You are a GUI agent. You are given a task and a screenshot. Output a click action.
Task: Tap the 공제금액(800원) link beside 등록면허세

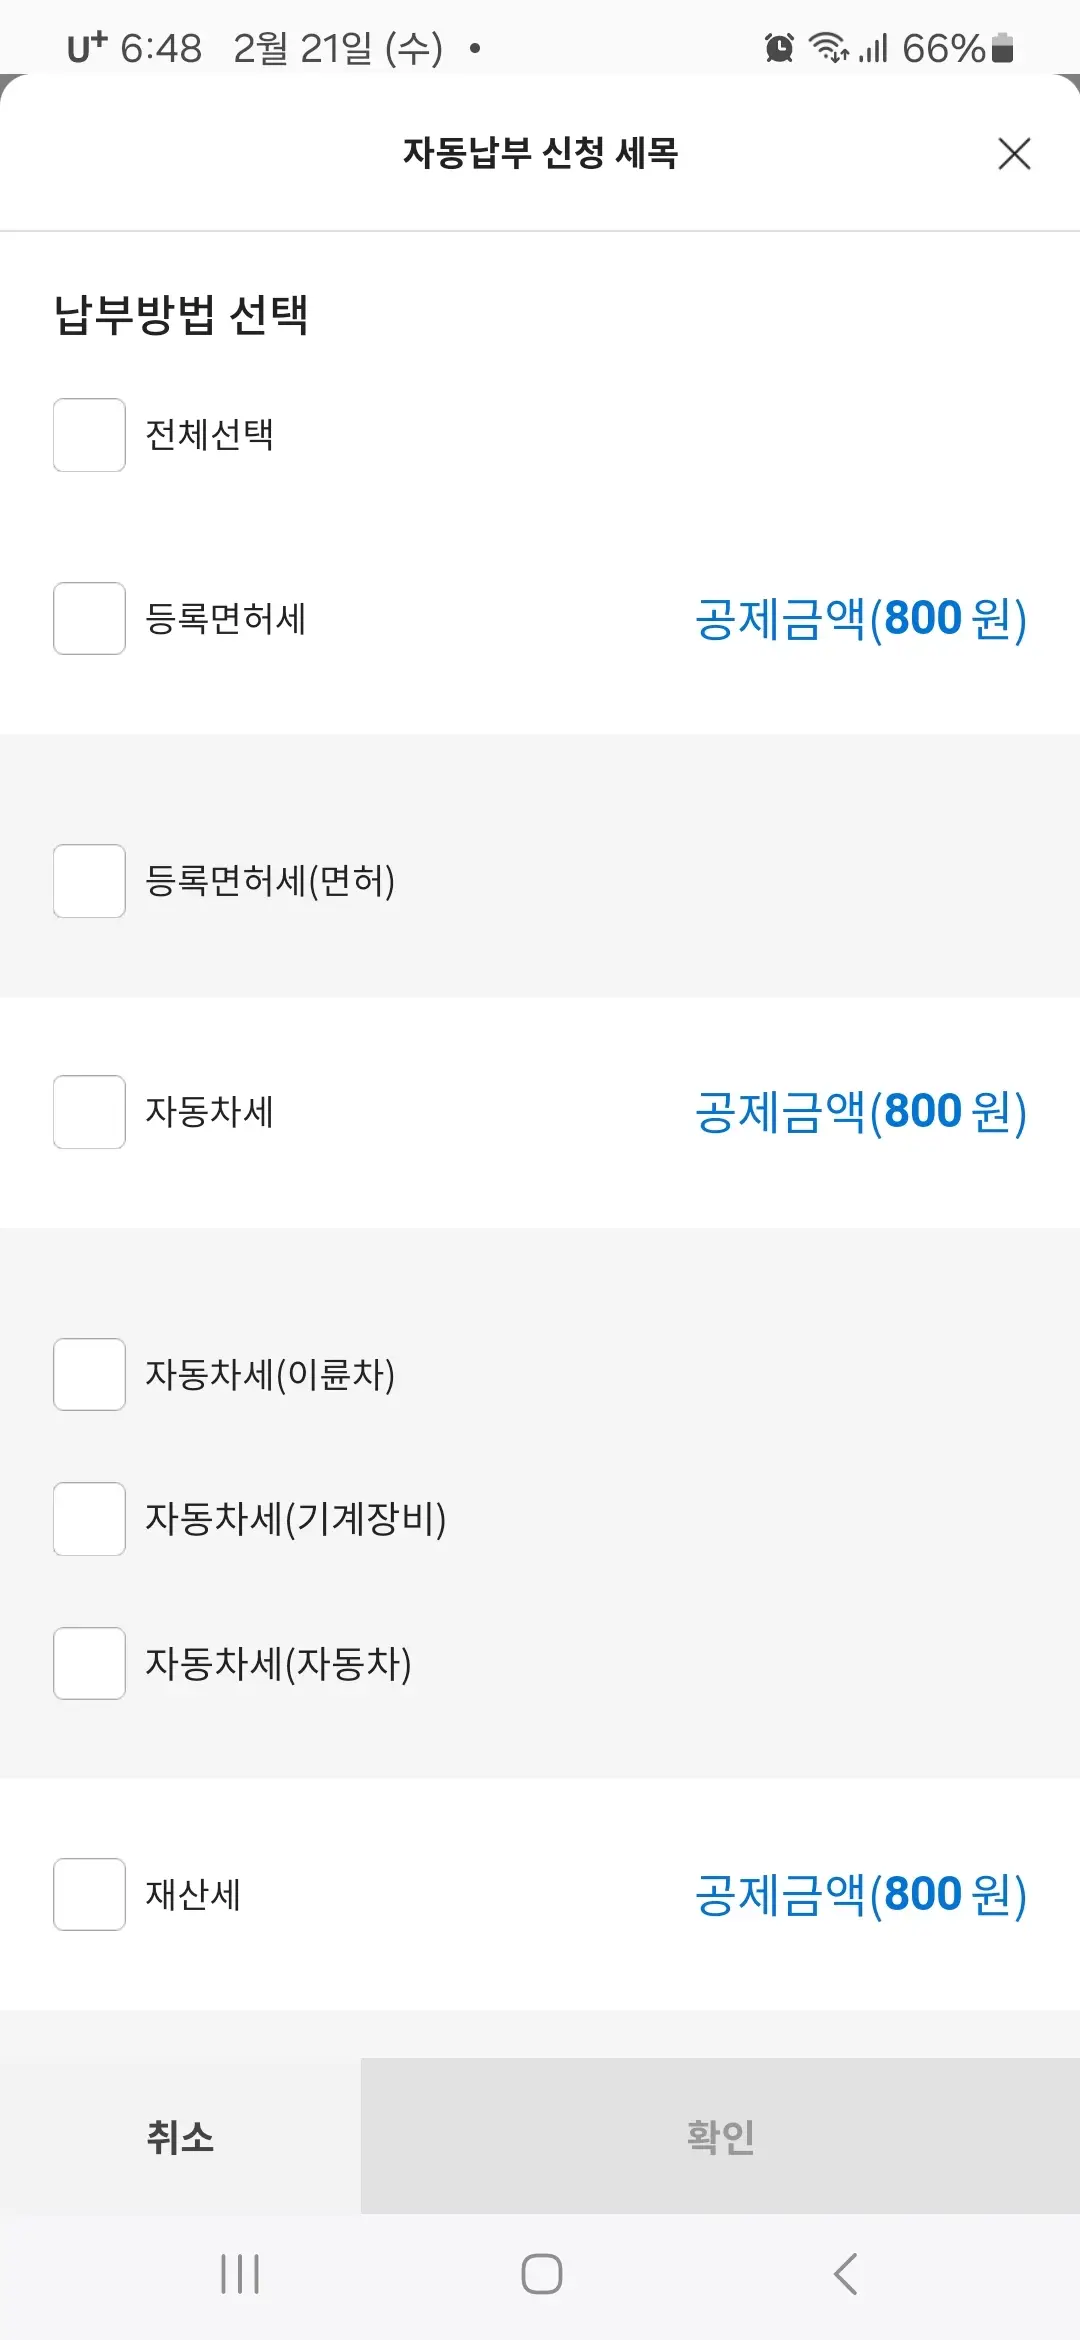(858, 620)
